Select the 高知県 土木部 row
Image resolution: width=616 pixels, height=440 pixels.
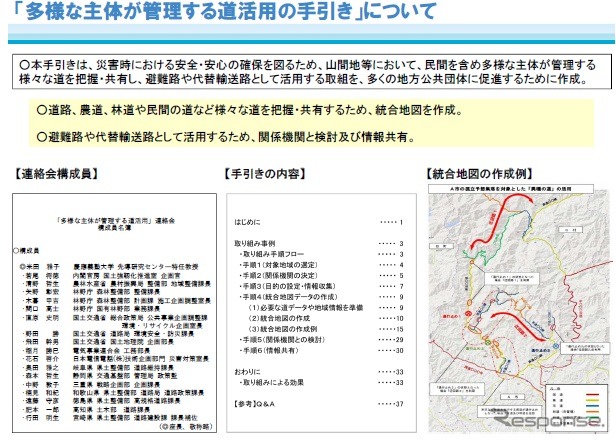[85, 410]
